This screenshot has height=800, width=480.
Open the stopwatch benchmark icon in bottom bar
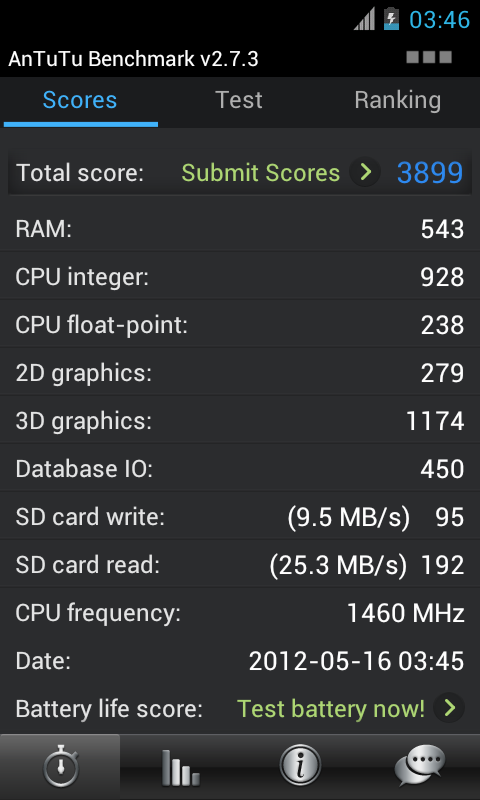pos(60,766)
